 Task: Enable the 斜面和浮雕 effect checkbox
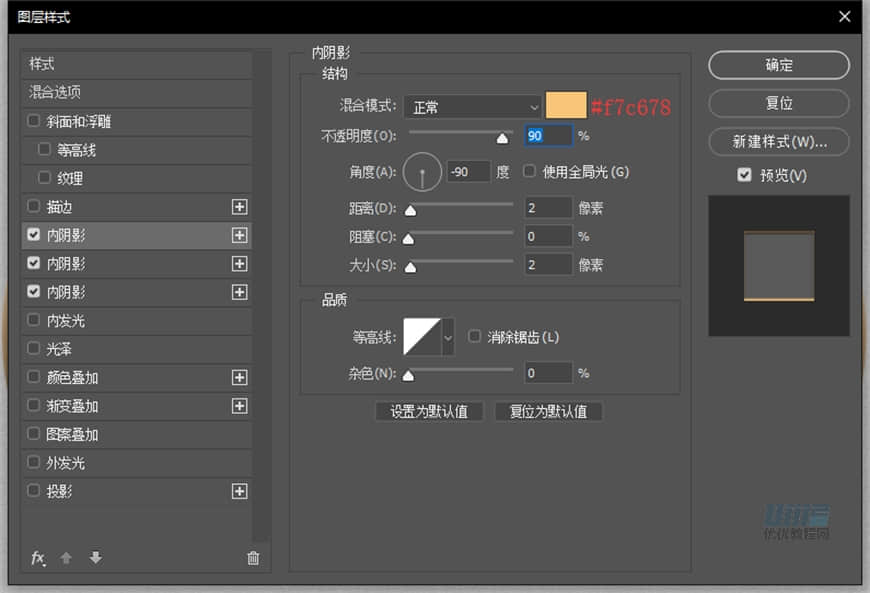tap(34, 121)
